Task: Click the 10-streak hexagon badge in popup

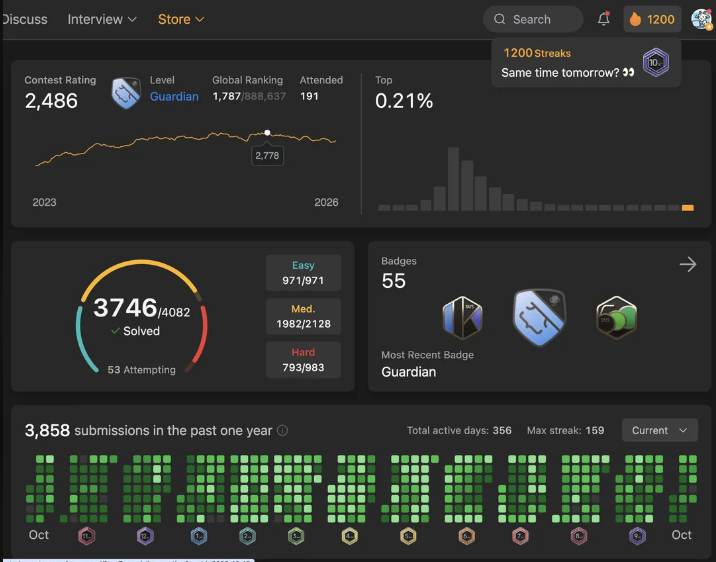Action: point(656,62)
